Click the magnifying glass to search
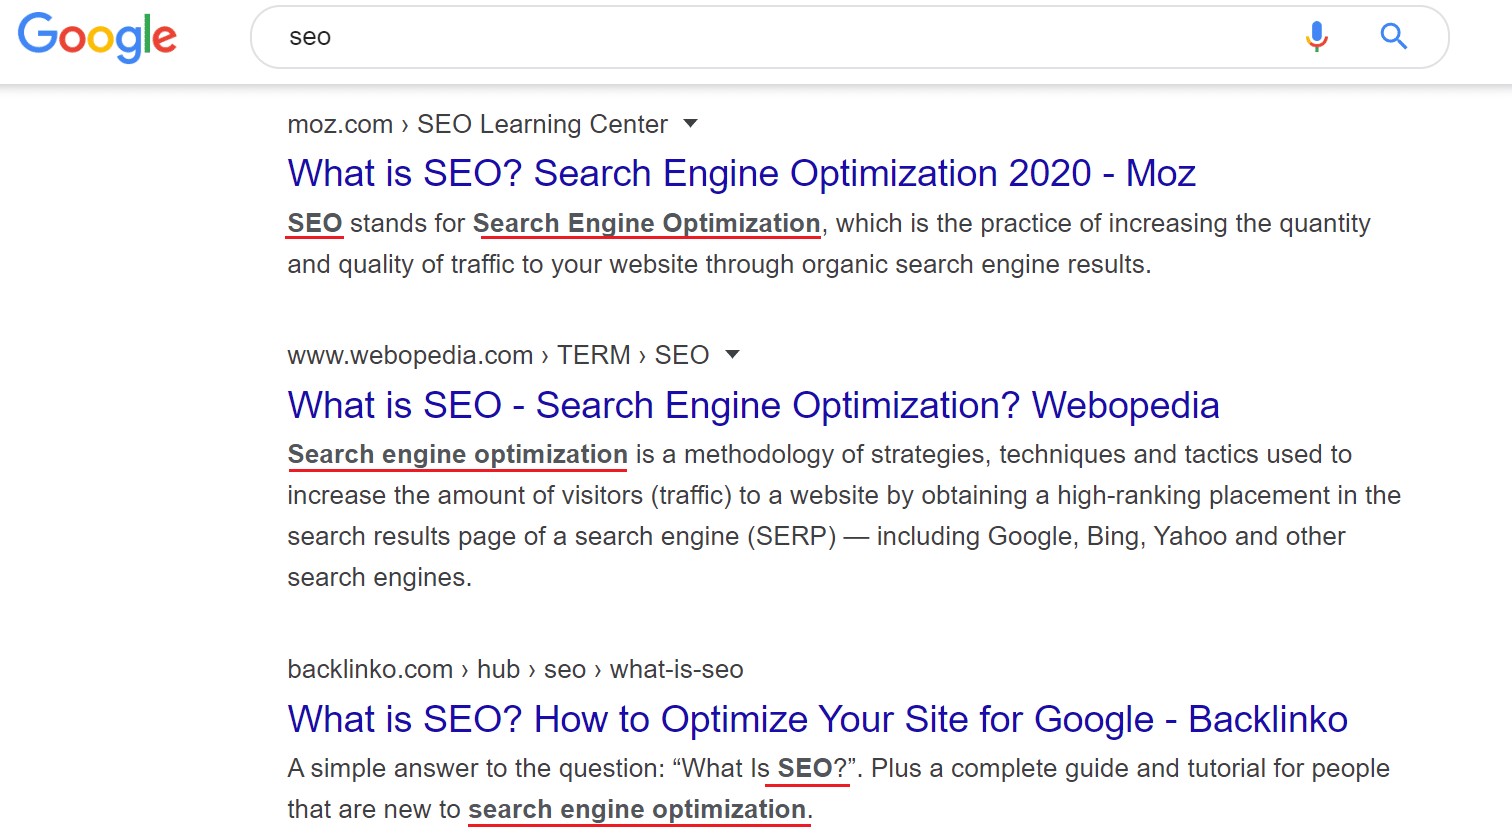This screenshot has width=1512, height=840. click(x=1394, y=36)
